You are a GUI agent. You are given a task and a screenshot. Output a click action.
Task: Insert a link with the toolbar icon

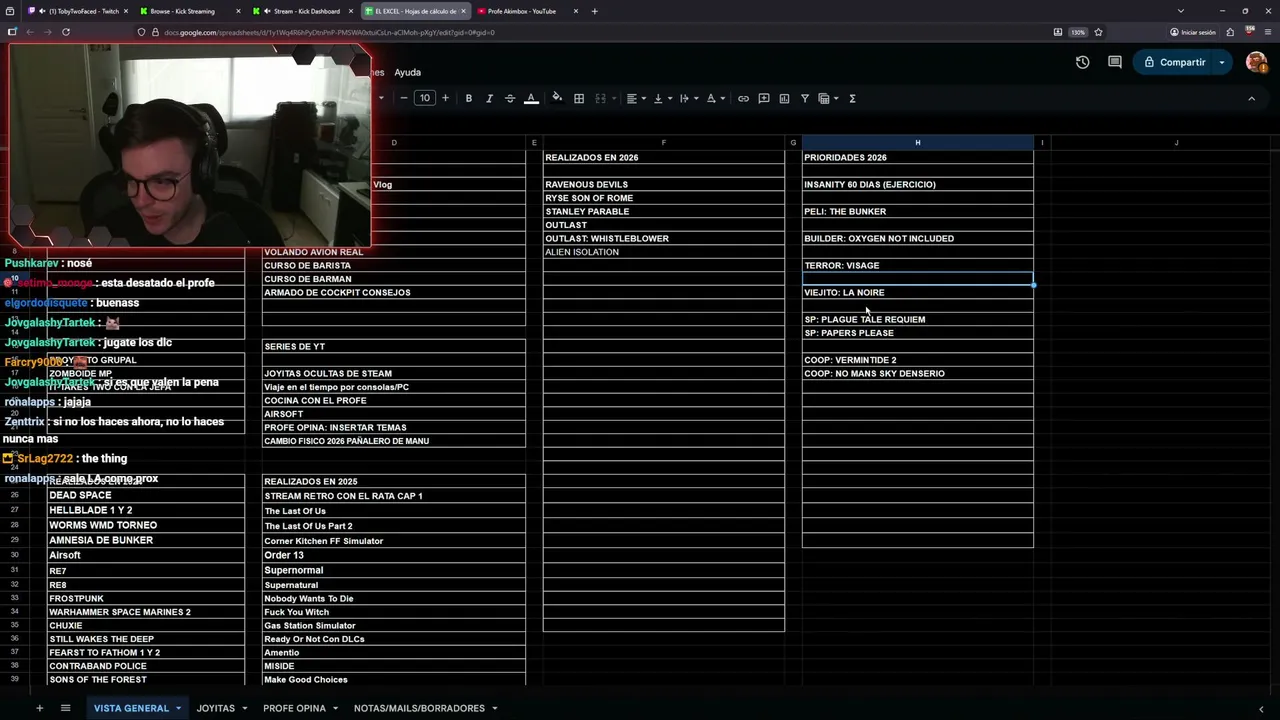743,98
